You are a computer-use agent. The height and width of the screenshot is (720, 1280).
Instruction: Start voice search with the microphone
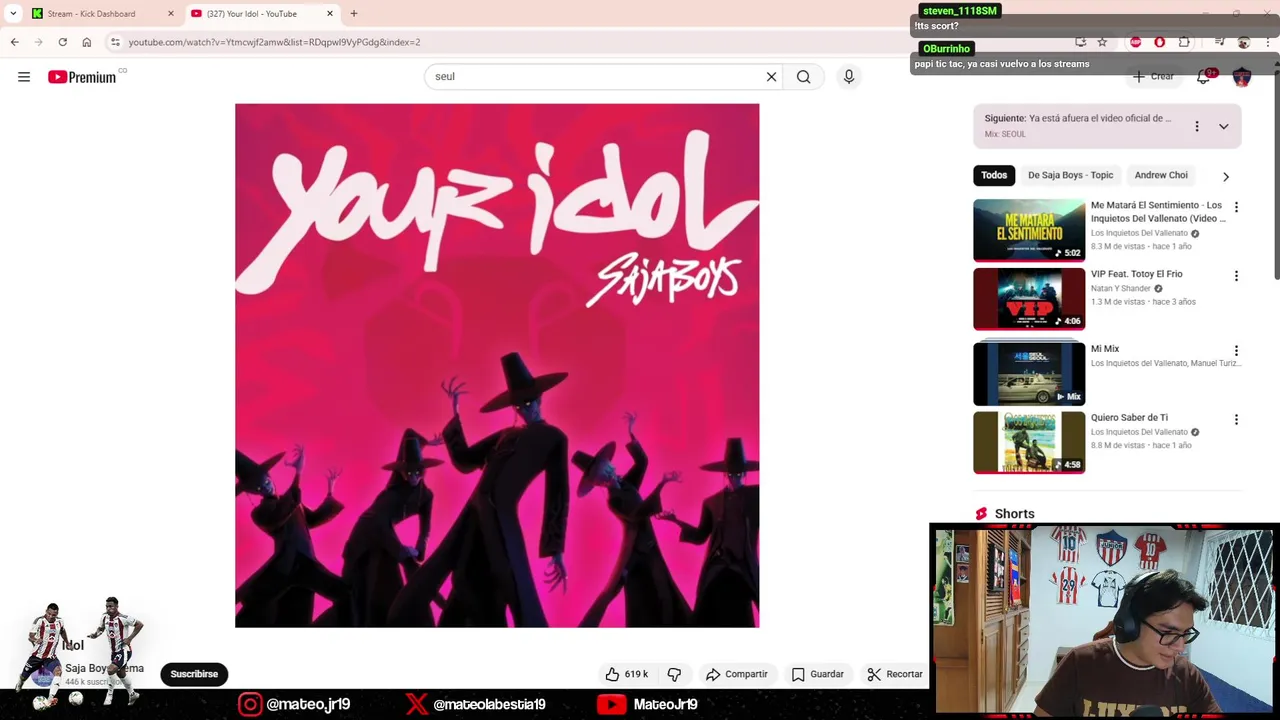tap(849, 77)
